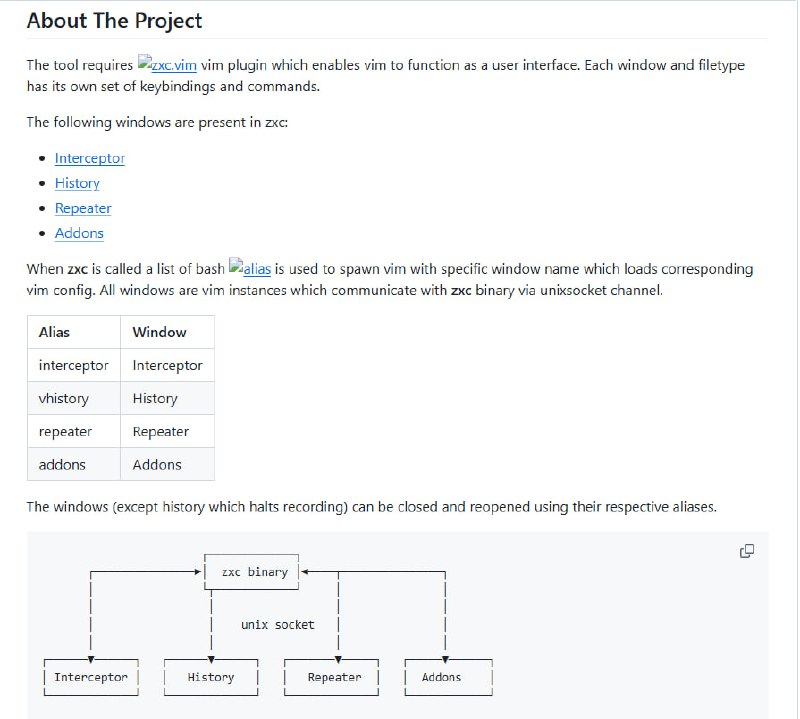Open the Addons bullet list link
Screen dimensions: 800x719
[79, 233]
